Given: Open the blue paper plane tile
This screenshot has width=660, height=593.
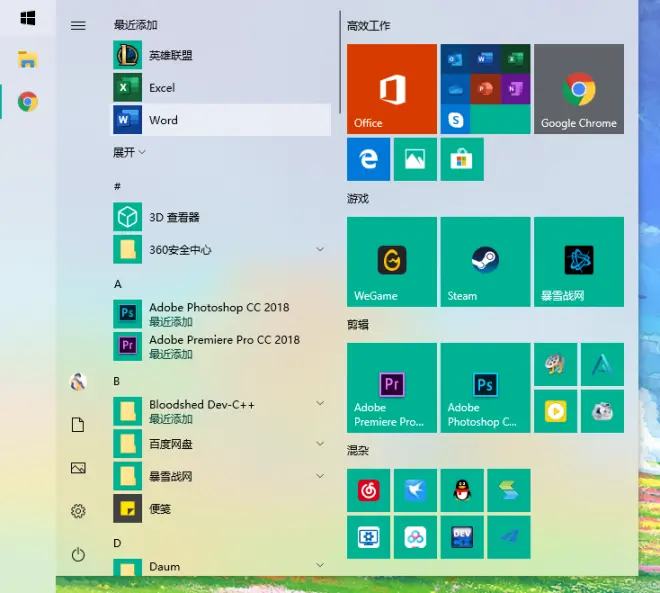Looking at the screenshot, I should point(509,537).
